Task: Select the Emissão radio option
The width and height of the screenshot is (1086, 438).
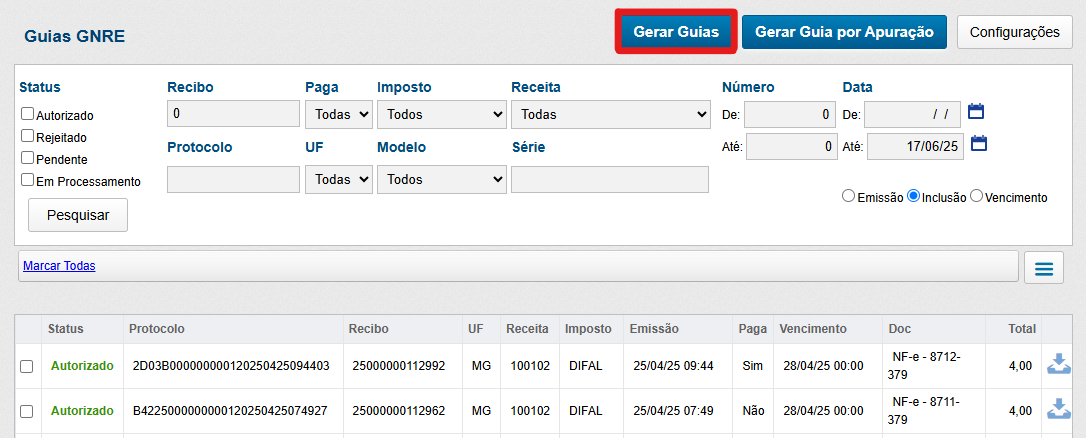Action: pyautogui.click(x=849, y=197)
